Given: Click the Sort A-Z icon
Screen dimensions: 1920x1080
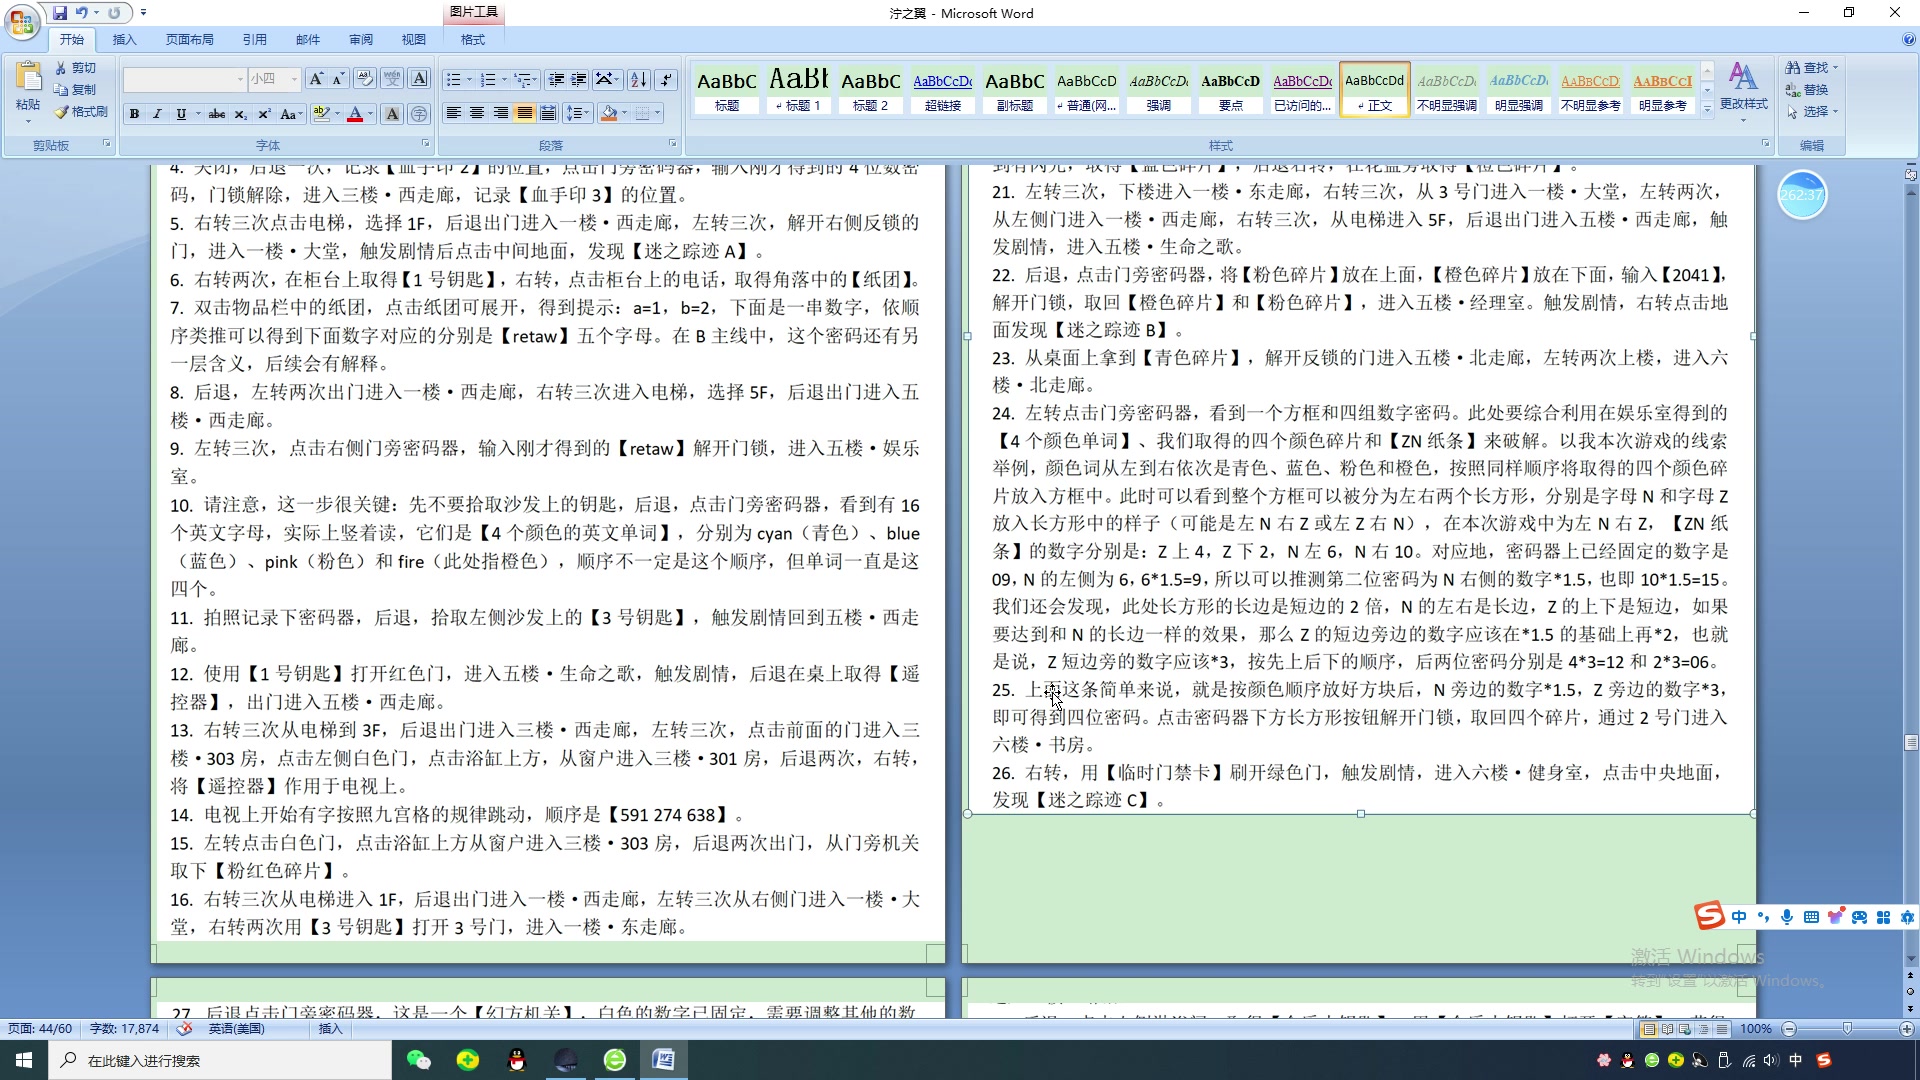Looking at the screenshot, I should pyautogui.click(x=639, y=79).
